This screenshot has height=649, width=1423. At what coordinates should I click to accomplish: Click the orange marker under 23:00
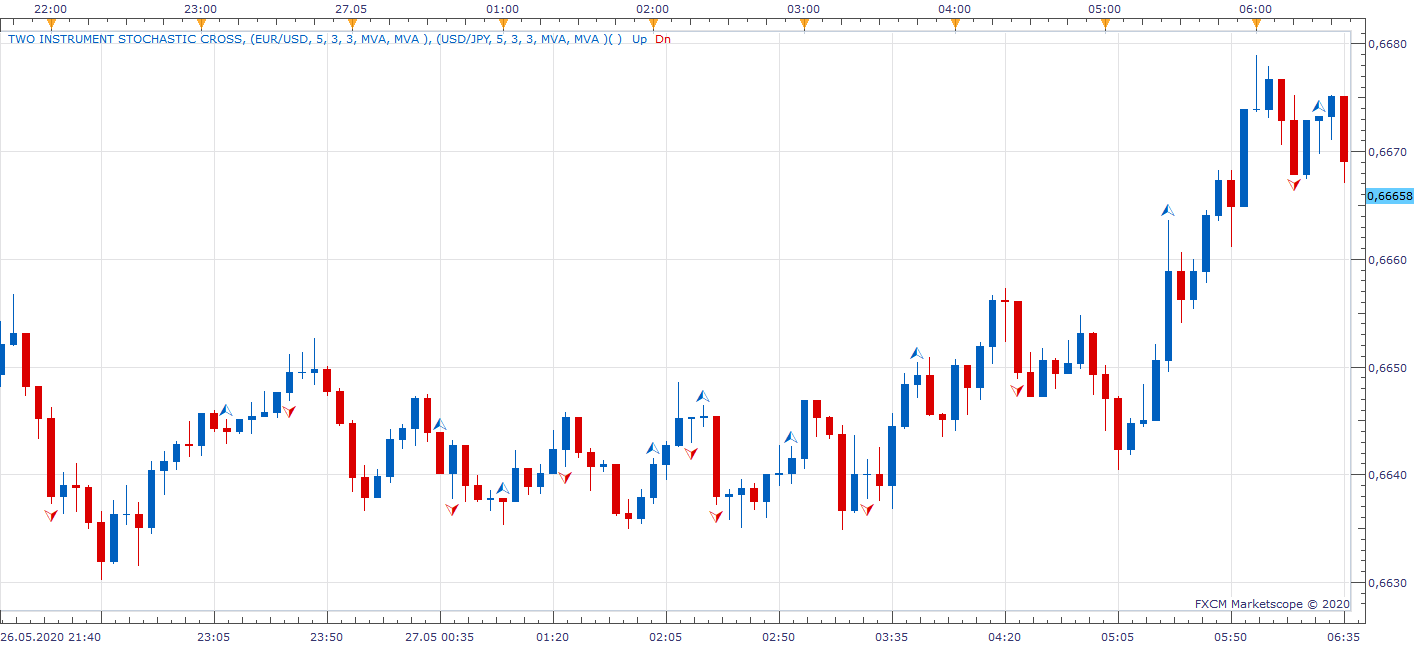[201, 24]
